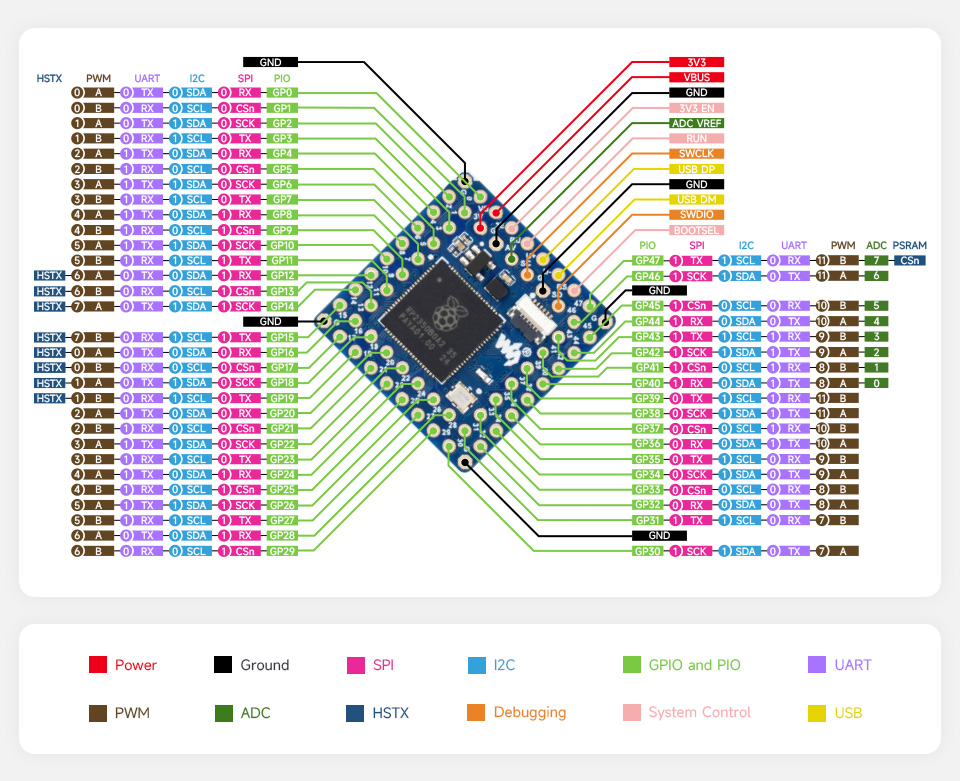Expand the HSTX column header

49,78
